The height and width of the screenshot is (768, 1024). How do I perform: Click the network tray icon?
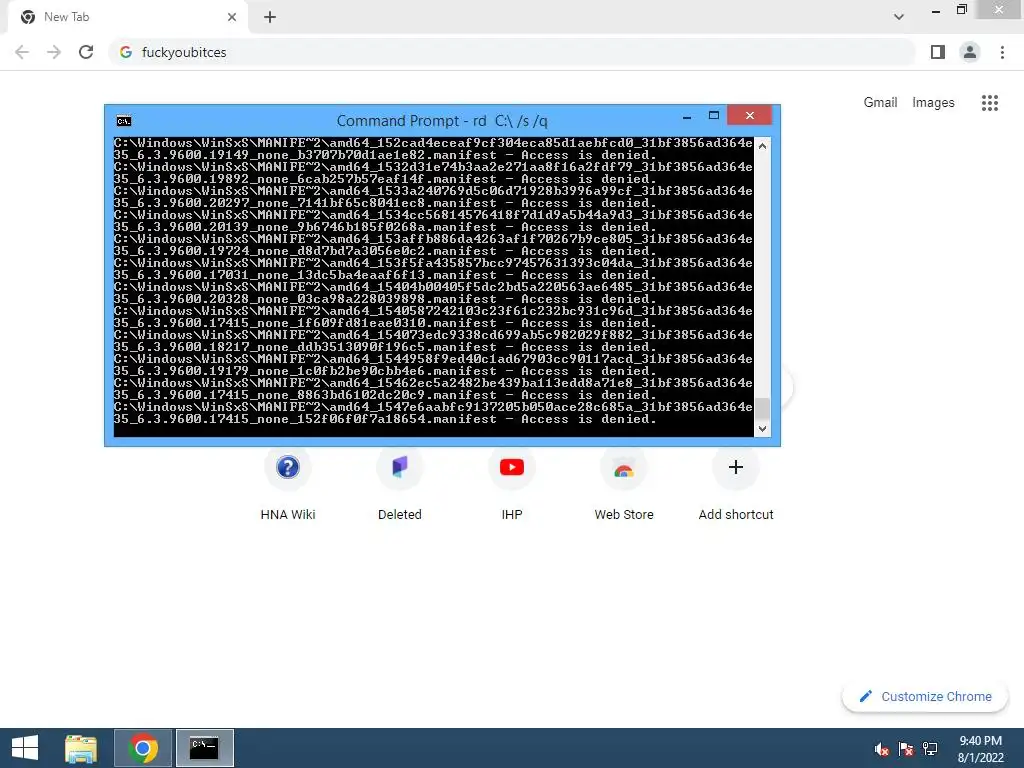point(930,749)
